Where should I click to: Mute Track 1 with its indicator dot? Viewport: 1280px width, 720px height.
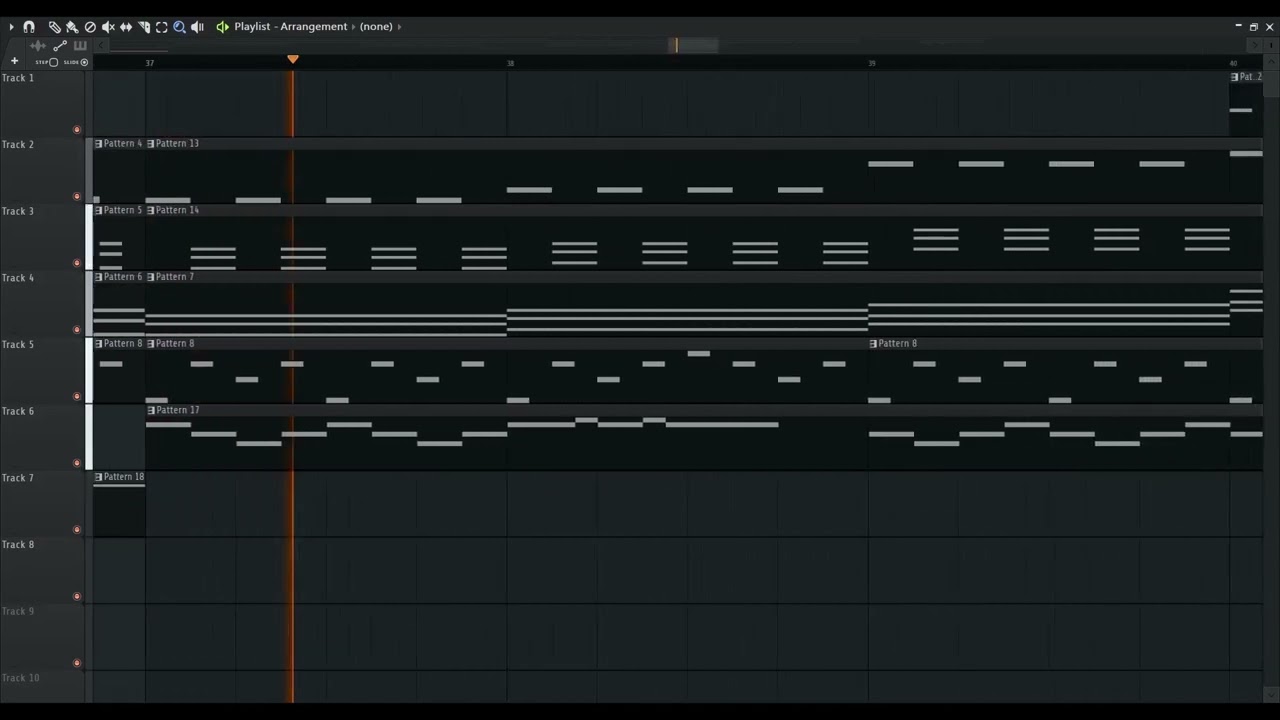coord(77,129)
